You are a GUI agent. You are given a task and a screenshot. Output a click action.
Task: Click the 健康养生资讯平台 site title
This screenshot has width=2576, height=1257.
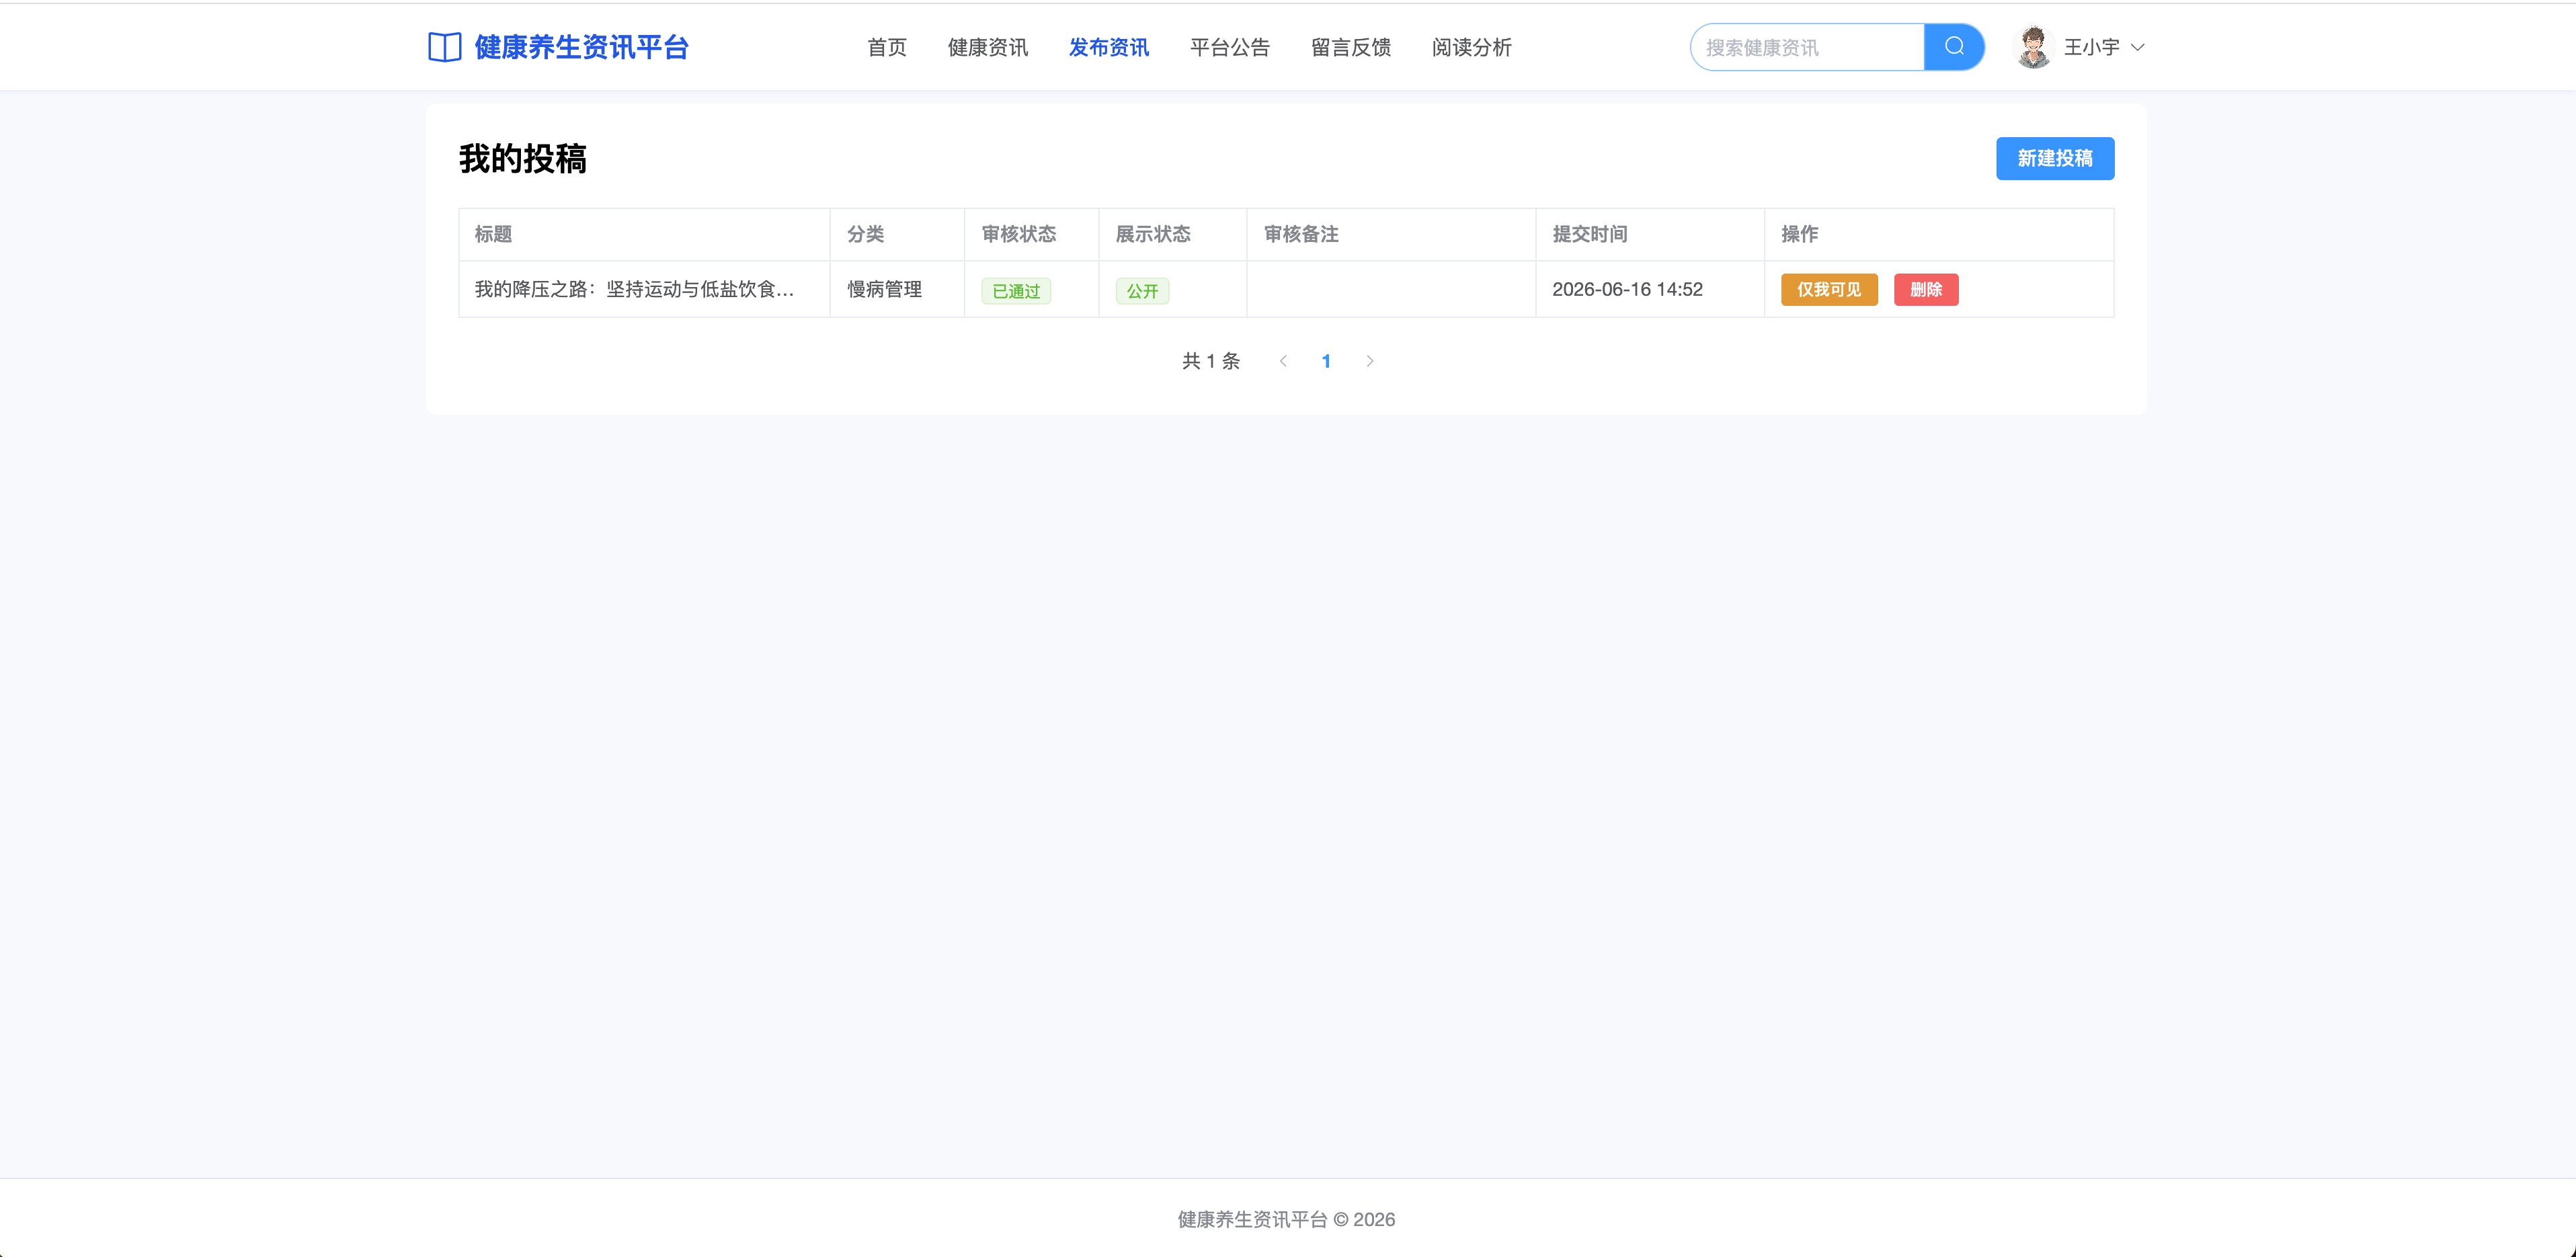click(x=581, y=47)
